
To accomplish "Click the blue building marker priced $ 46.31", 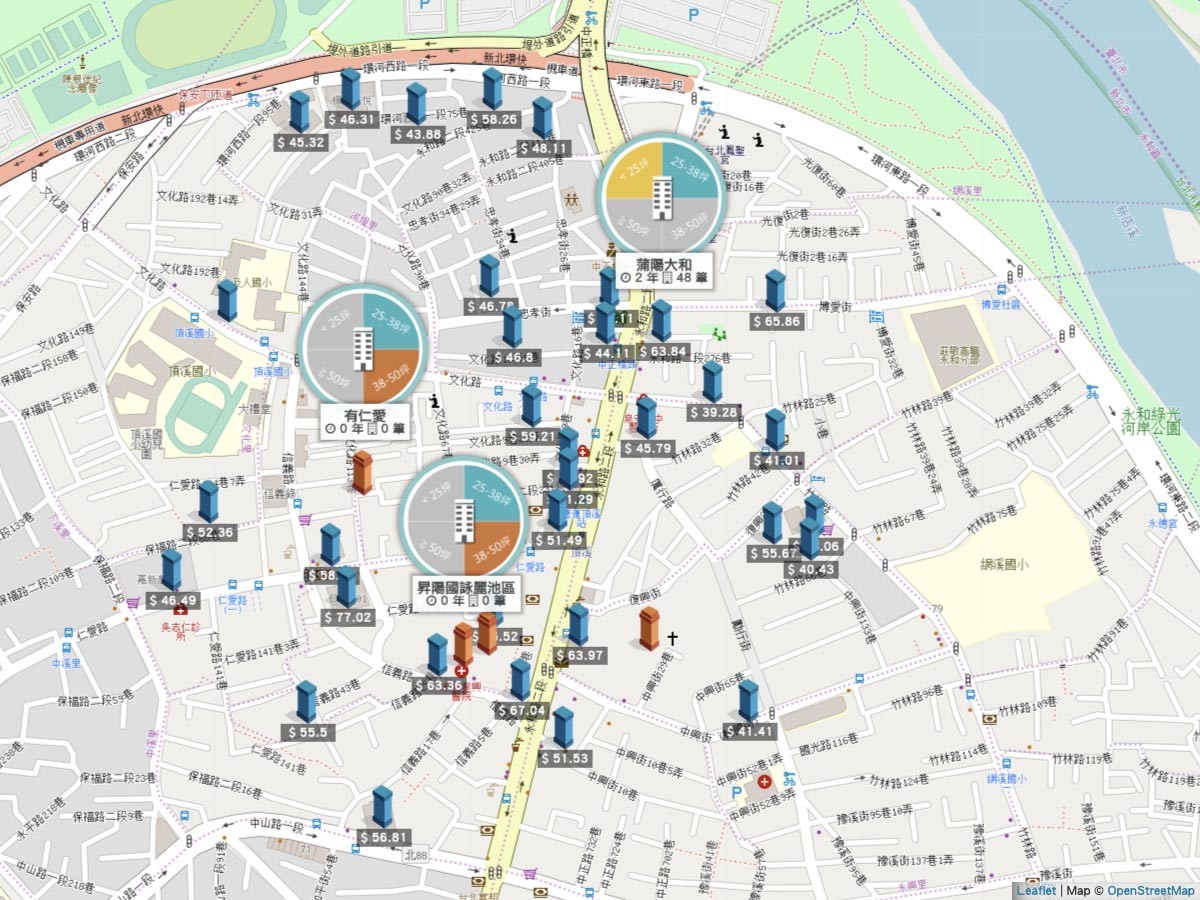I will [x=350, y=89].
